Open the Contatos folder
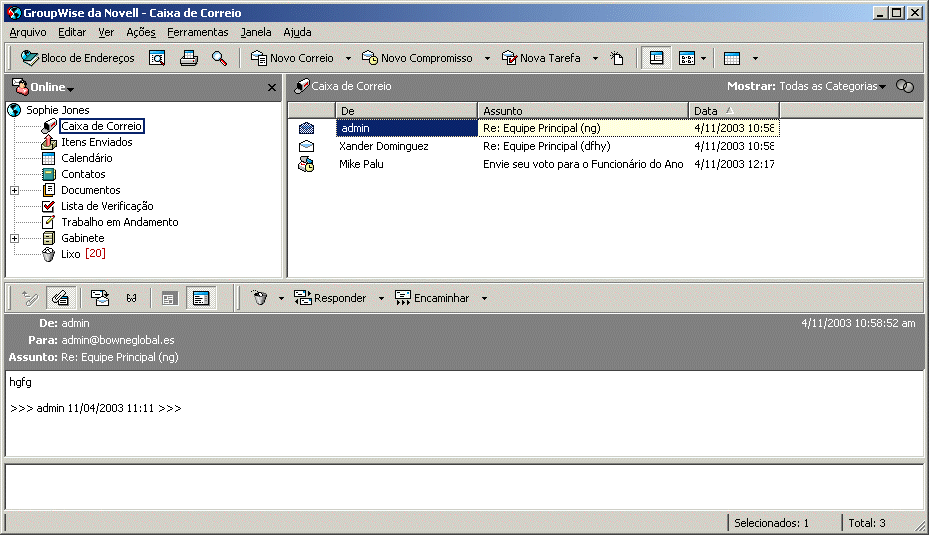Viewport: 929px width, 535px height. point(83,174)
